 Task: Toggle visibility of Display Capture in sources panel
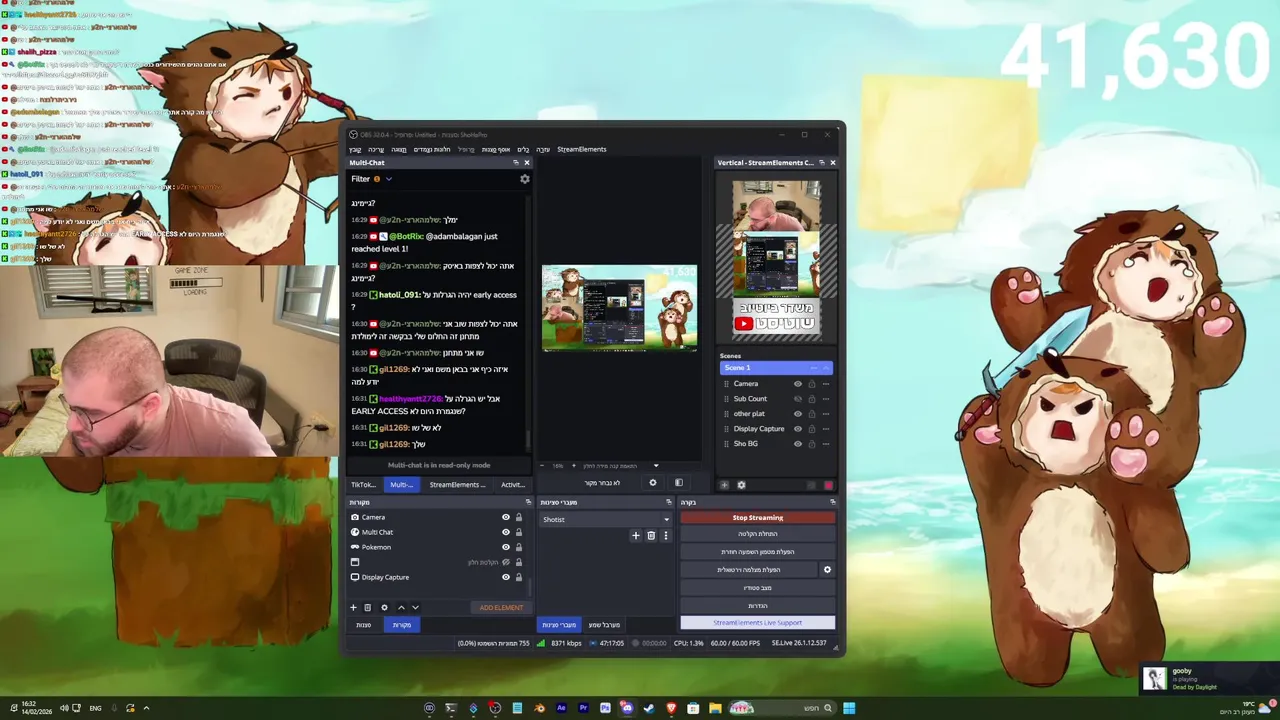(505, 577)
